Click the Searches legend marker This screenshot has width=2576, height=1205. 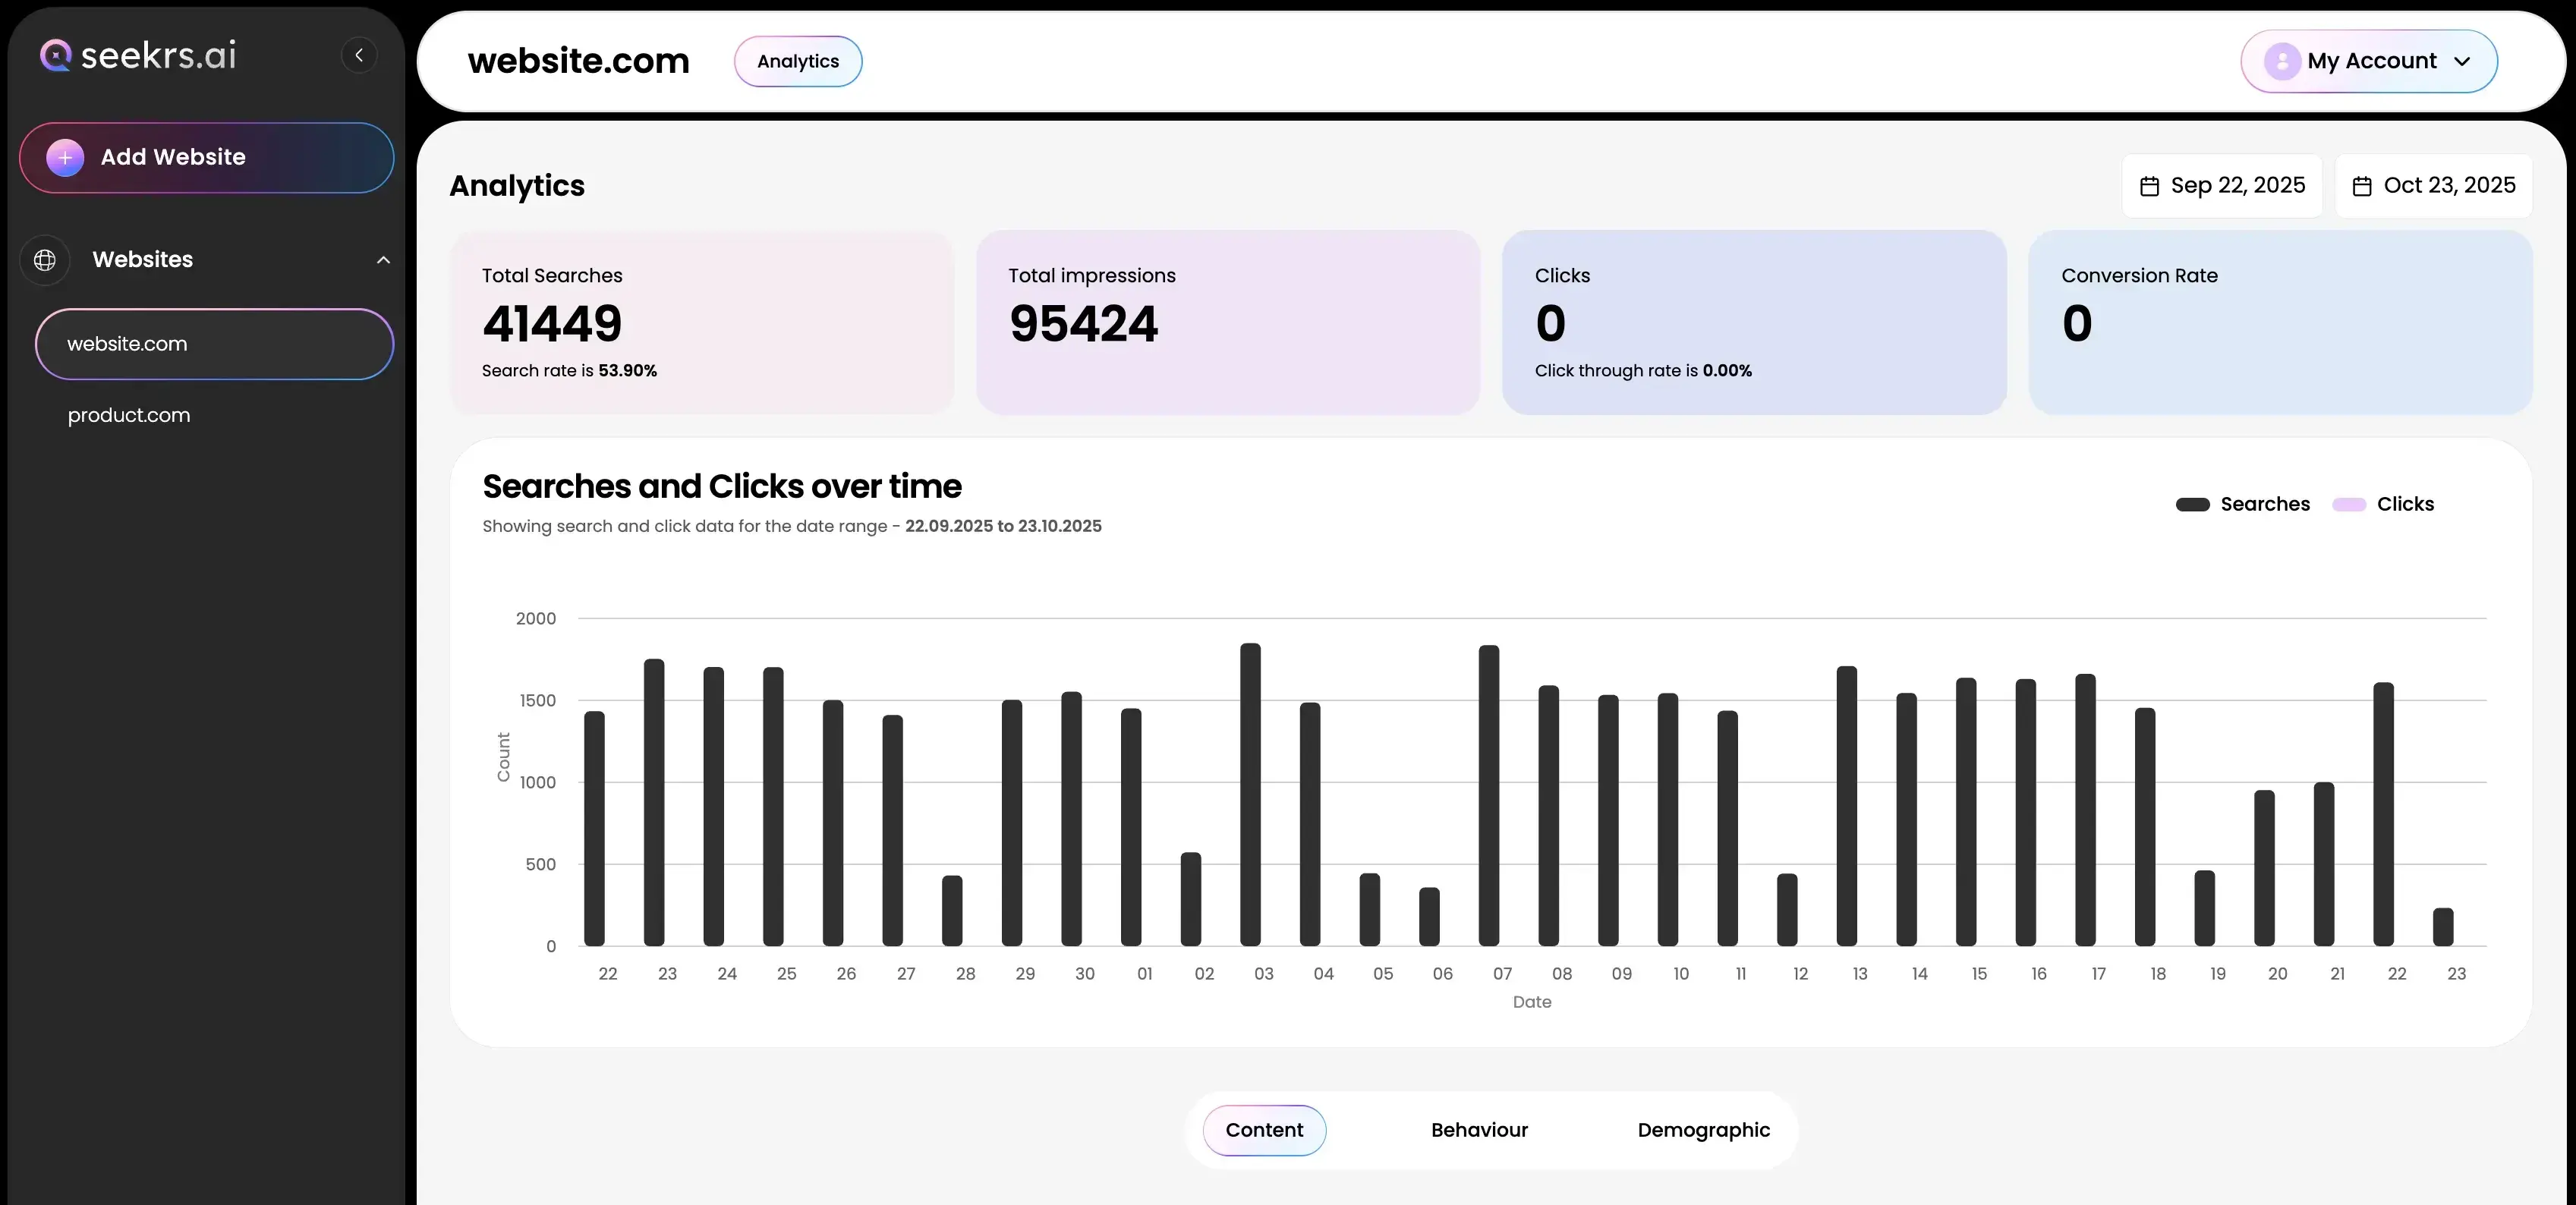click(x=2193, y=504)
